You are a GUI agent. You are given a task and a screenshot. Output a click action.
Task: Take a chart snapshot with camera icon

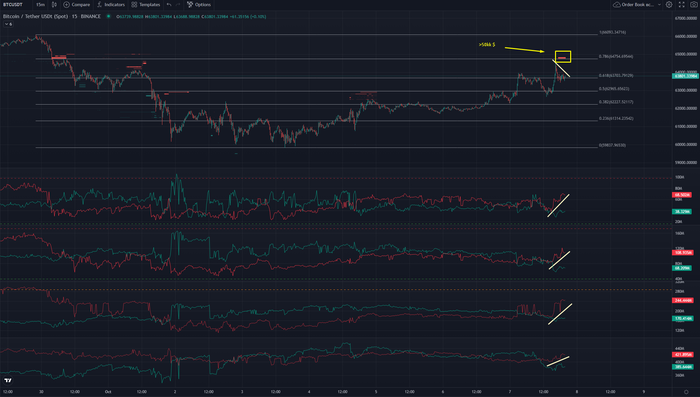tap(694, 4)
